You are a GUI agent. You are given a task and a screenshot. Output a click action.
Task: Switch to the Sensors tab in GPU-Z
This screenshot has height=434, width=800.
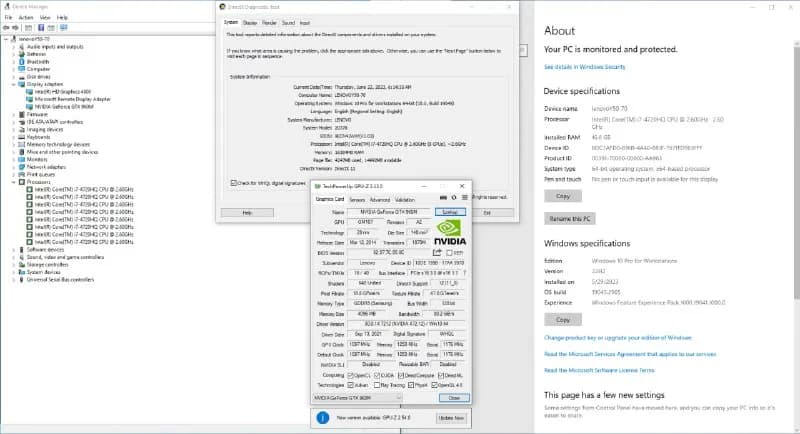357,200
